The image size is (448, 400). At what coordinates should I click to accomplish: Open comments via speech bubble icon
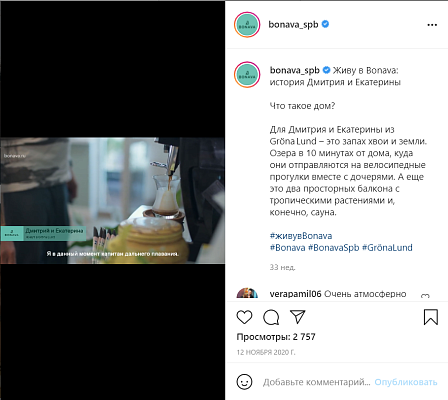(271, 317)
